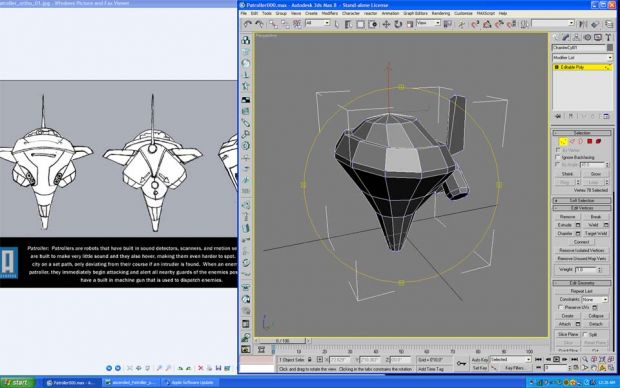Open the Utilities hammer panel tab
The width and height of the screenshot is (620, 388).
(608, 38)
